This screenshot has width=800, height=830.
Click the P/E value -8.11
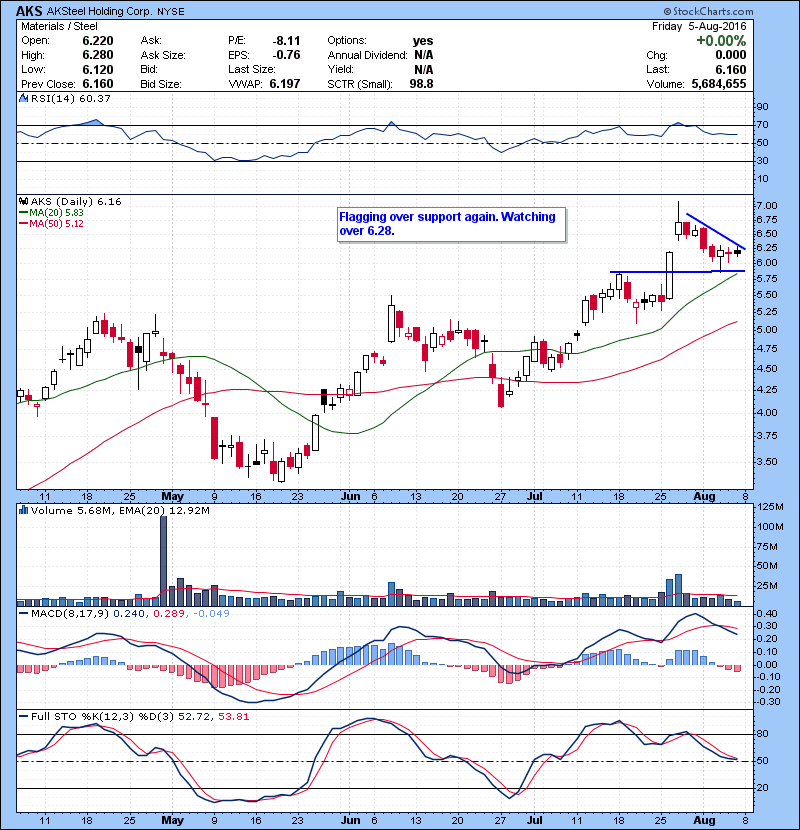pyautogui.click(x=286, y=41)
